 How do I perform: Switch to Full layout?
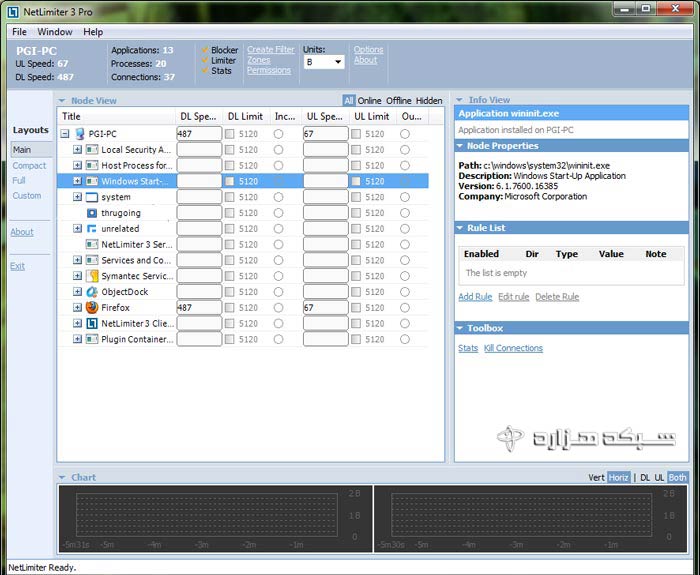click(19, 180)
